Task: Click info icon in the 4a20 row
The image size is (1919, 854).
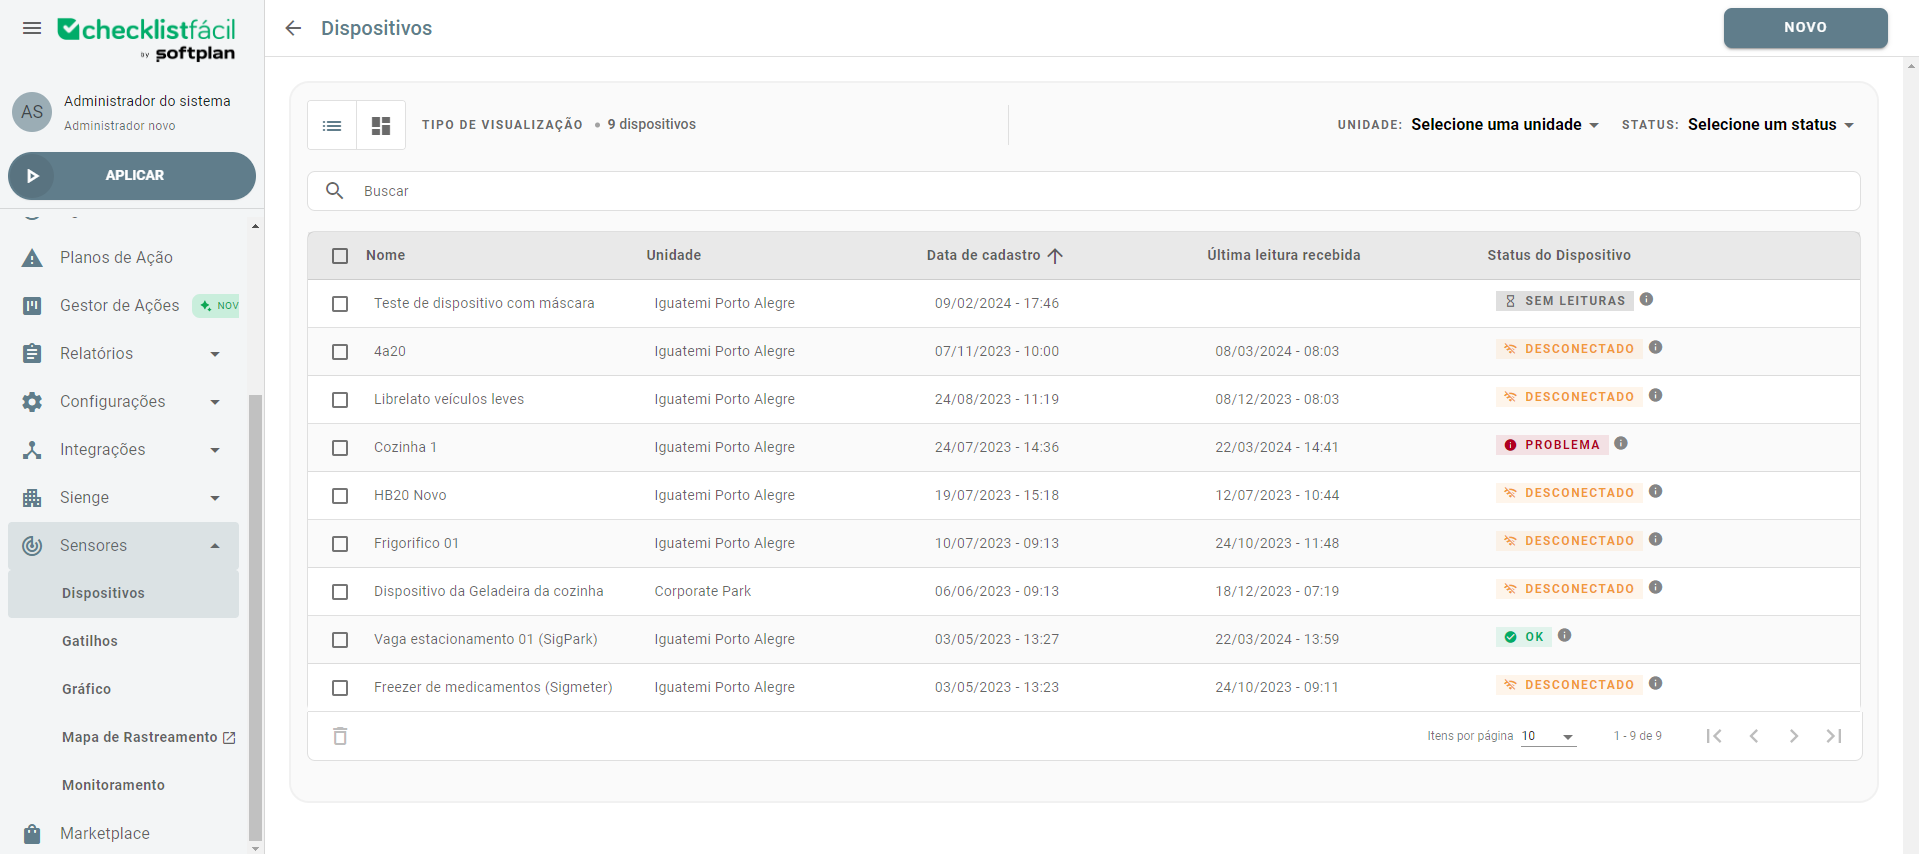Action: coord(1655,347)
